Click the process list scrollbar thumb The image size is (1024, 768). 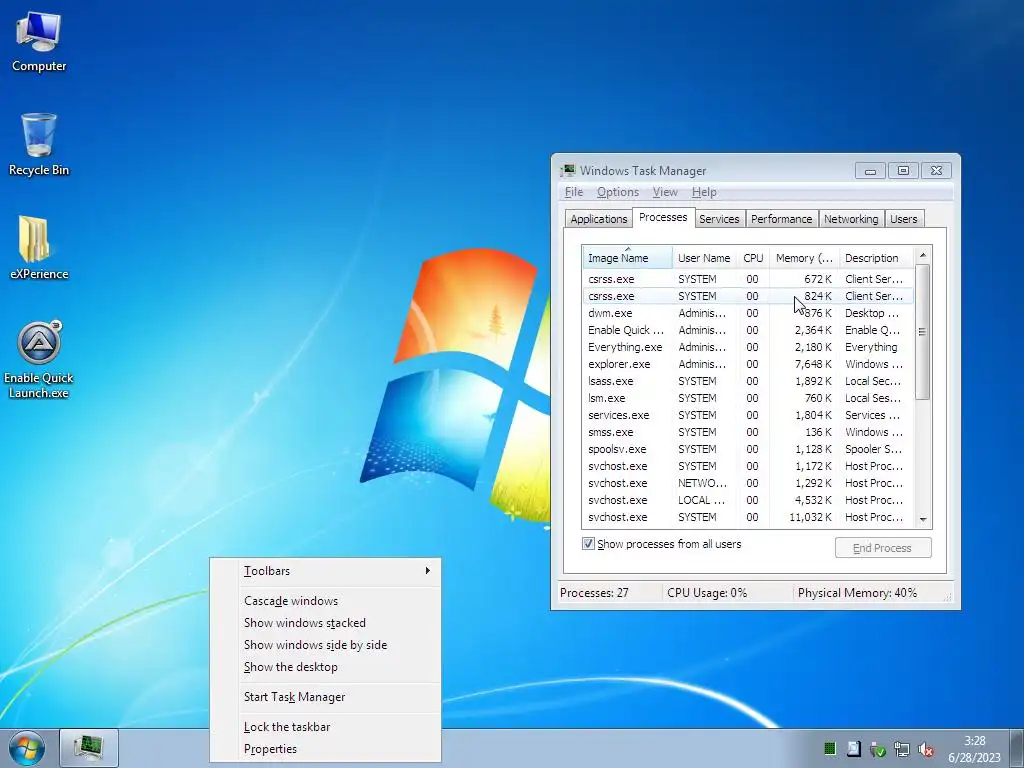[x=923, y=332]
